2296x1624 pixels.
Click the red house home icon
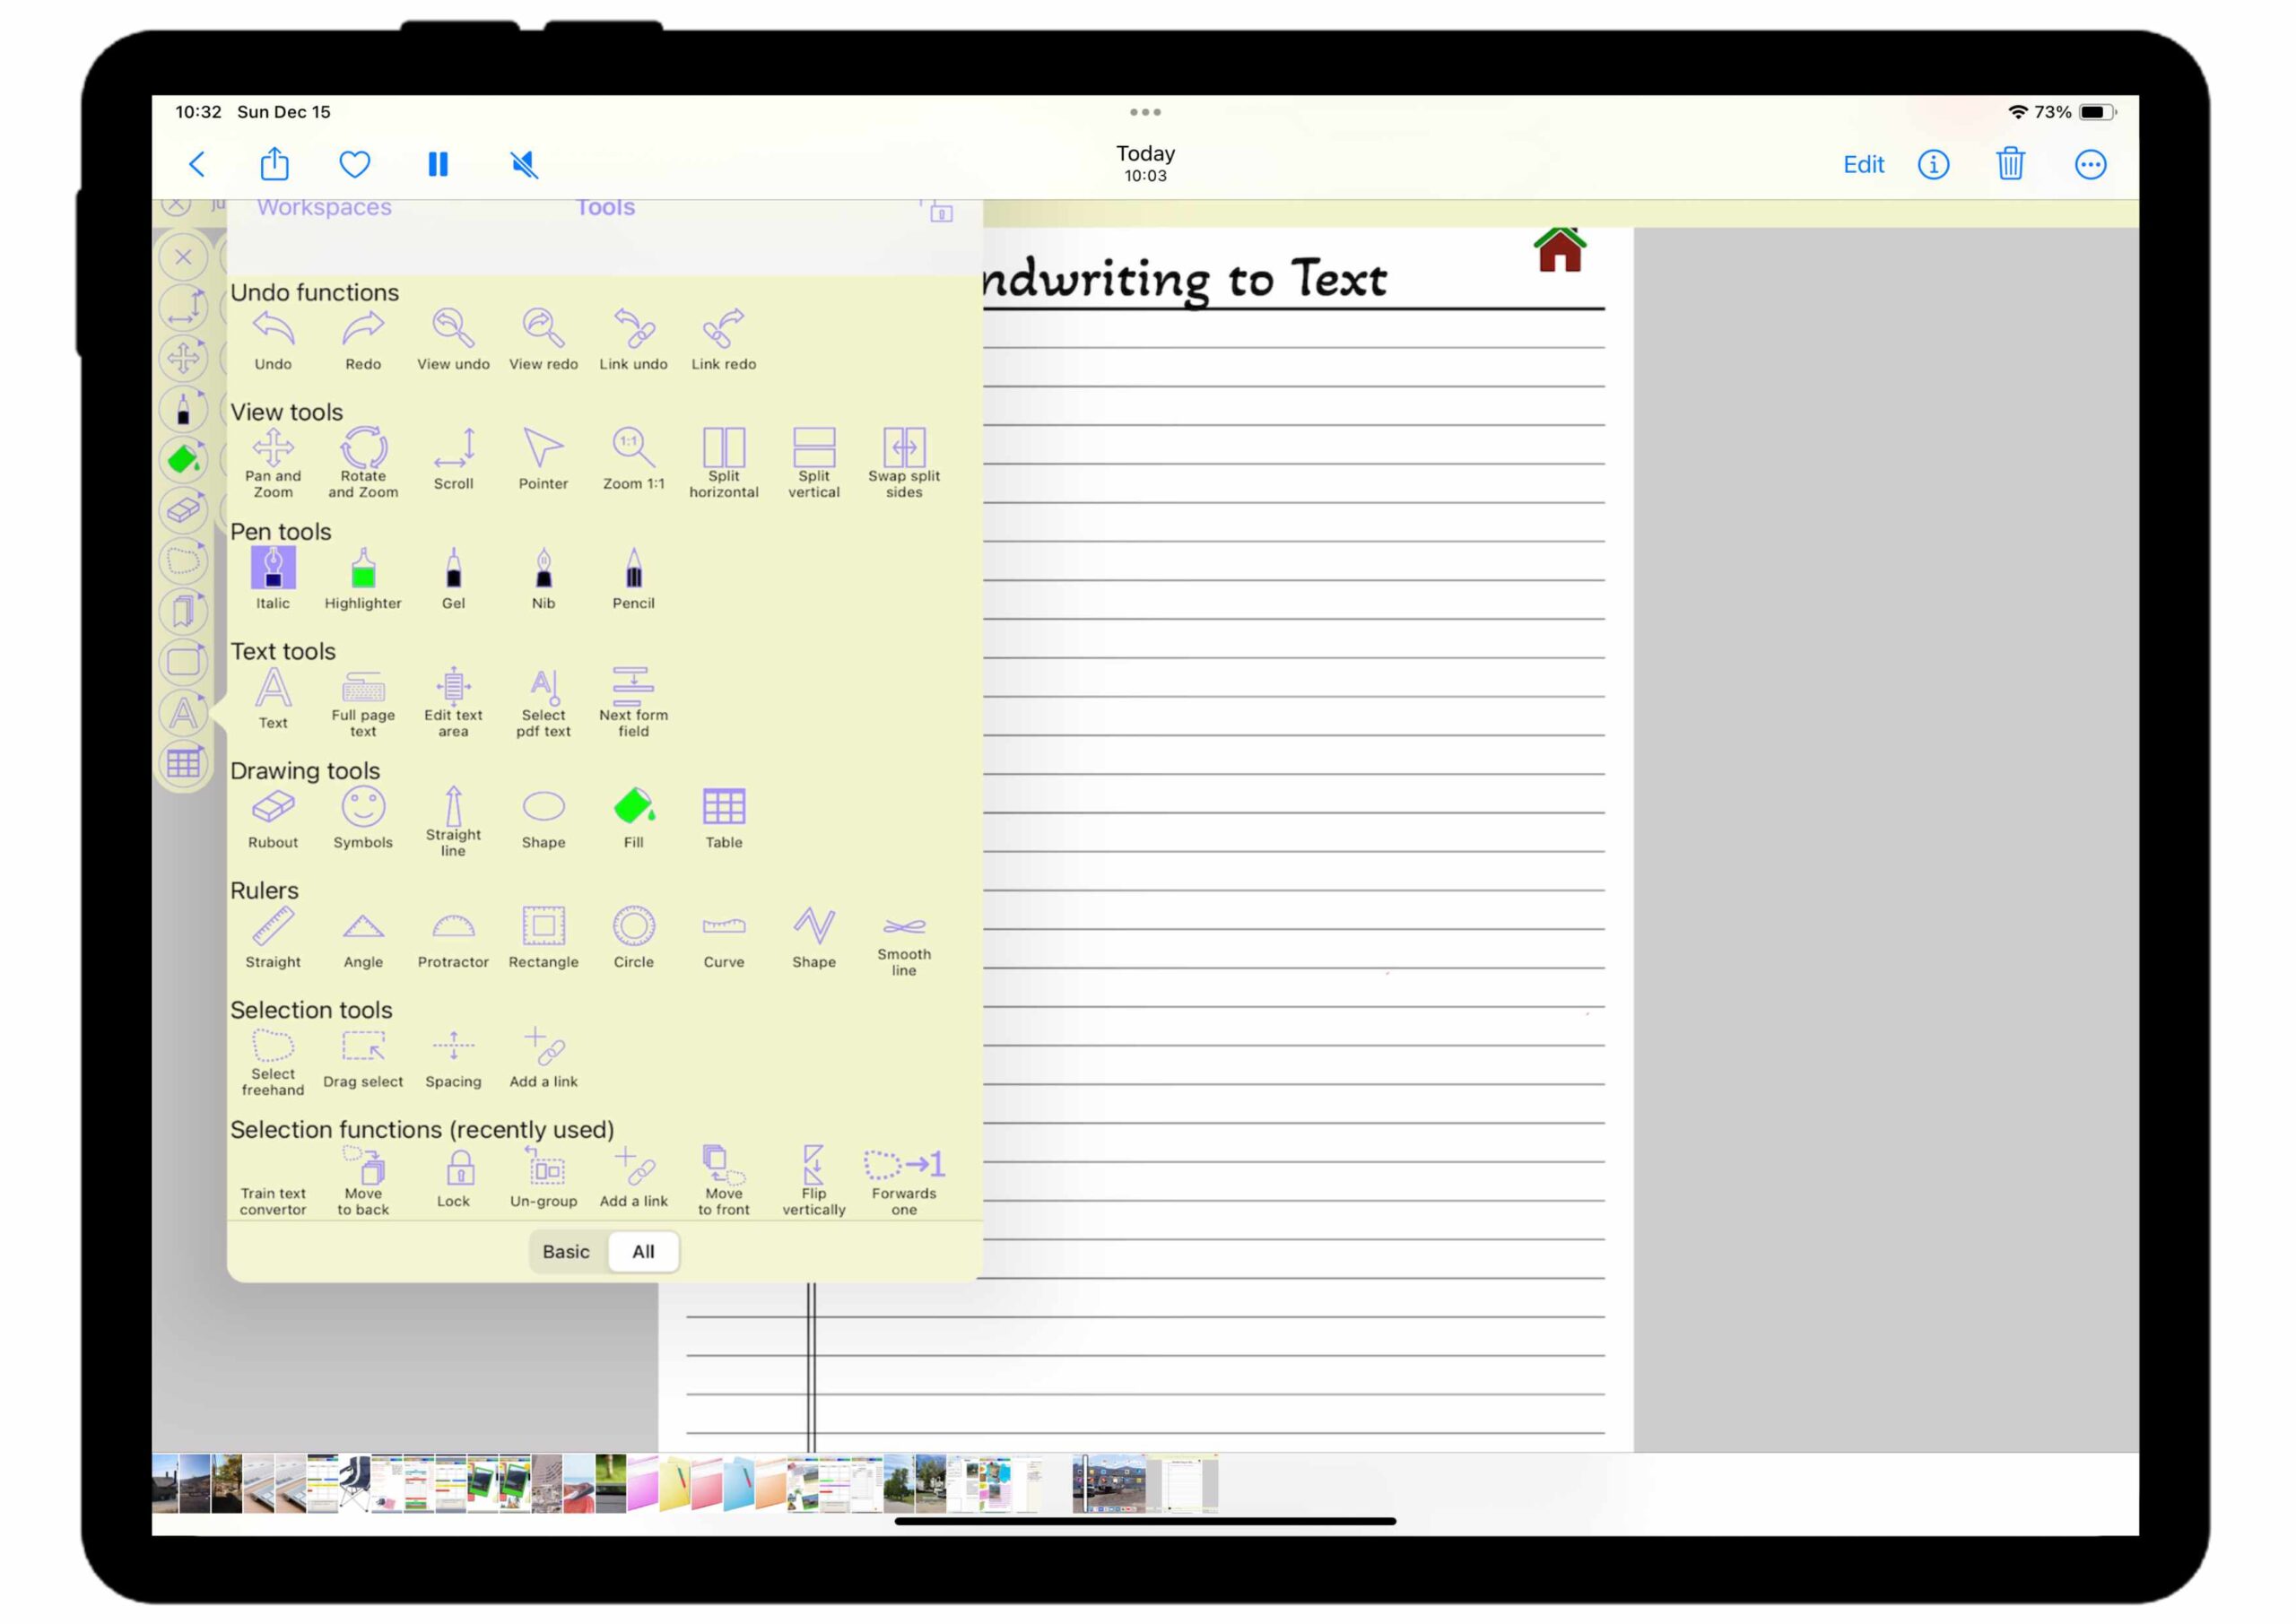coord(1559,250)
